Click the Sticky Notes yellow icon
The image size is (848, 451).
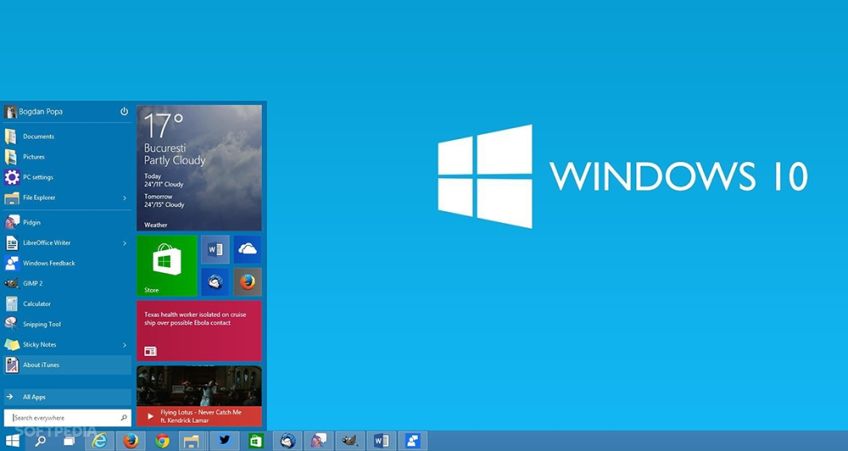12,344
